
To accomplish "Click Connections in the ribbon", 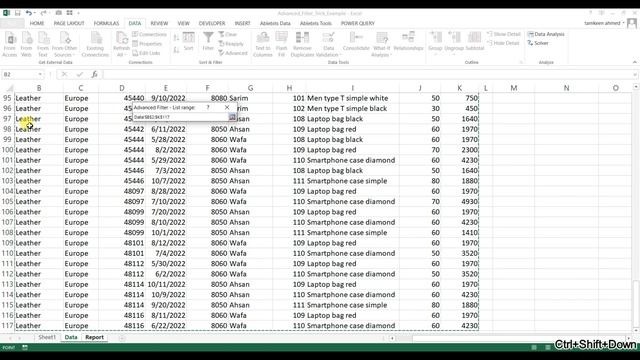I will [149, 35].
